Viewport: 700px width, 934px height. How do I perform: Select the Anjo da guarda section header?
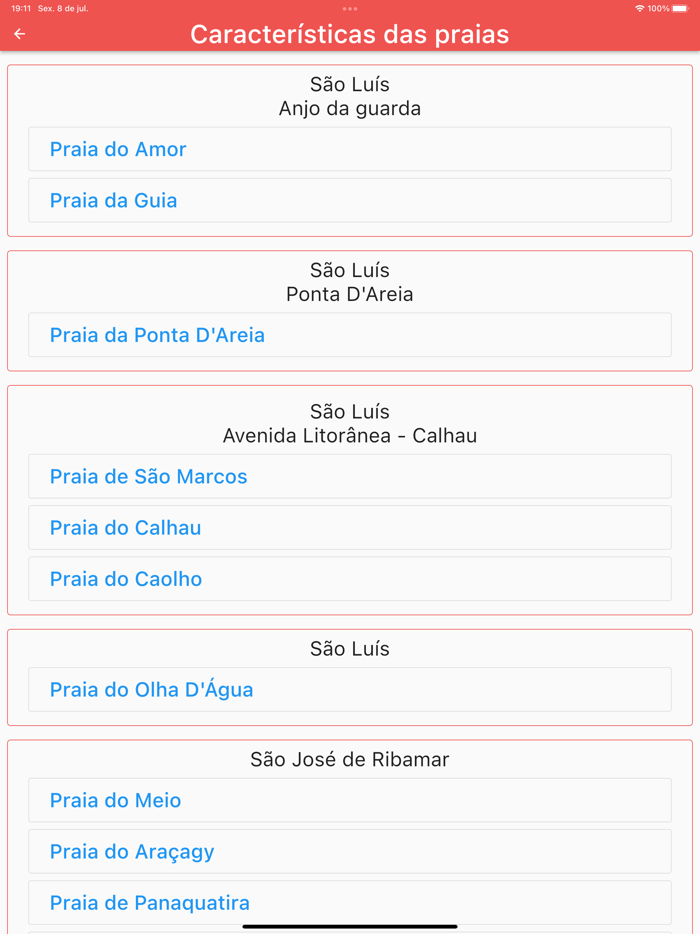tap(349, 108)
